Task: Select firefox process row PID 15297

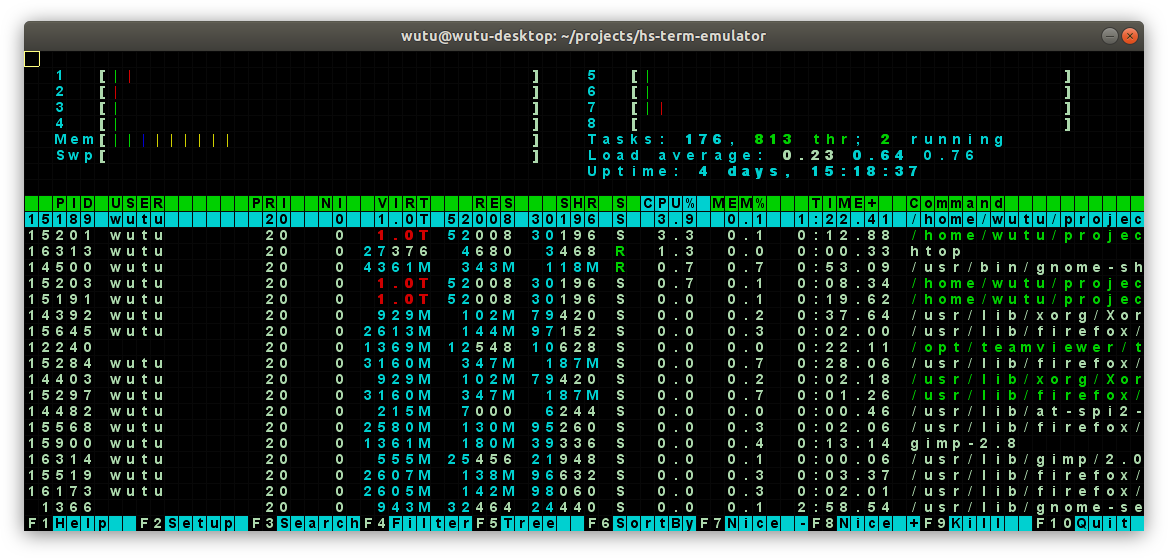Action: [x=585, y=395]
